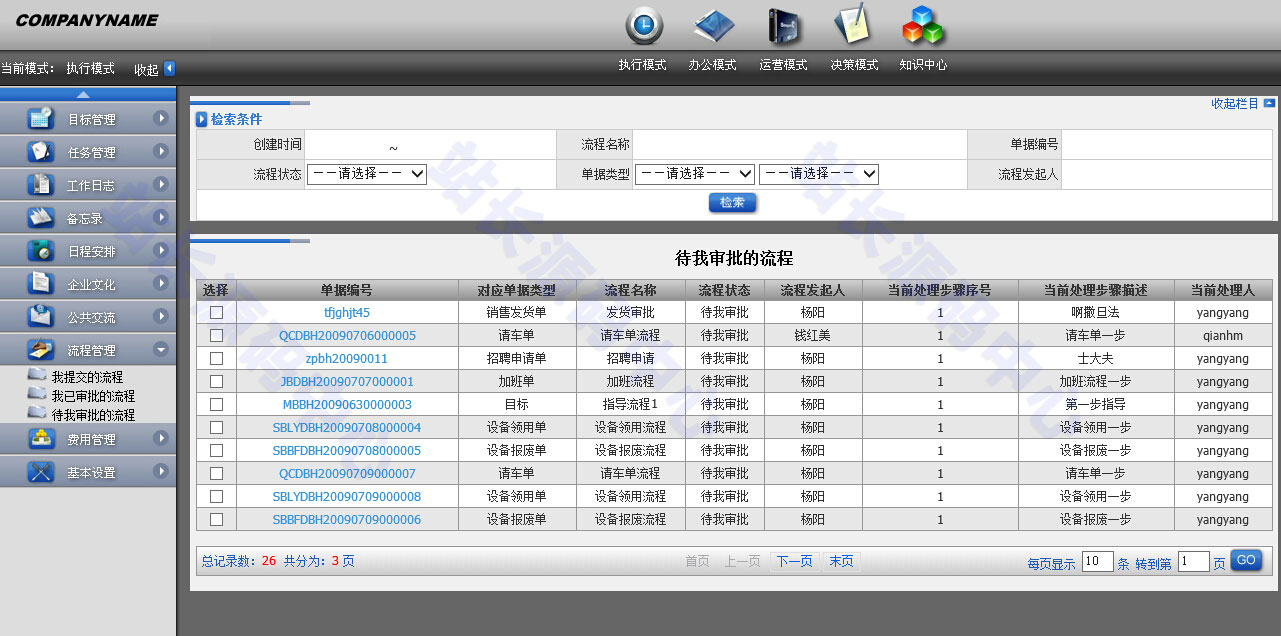Click the 目标管理 sidebar icon
Image resolution: width=1281 pixels, height=636 pixels.
click(x=41, y=119)
